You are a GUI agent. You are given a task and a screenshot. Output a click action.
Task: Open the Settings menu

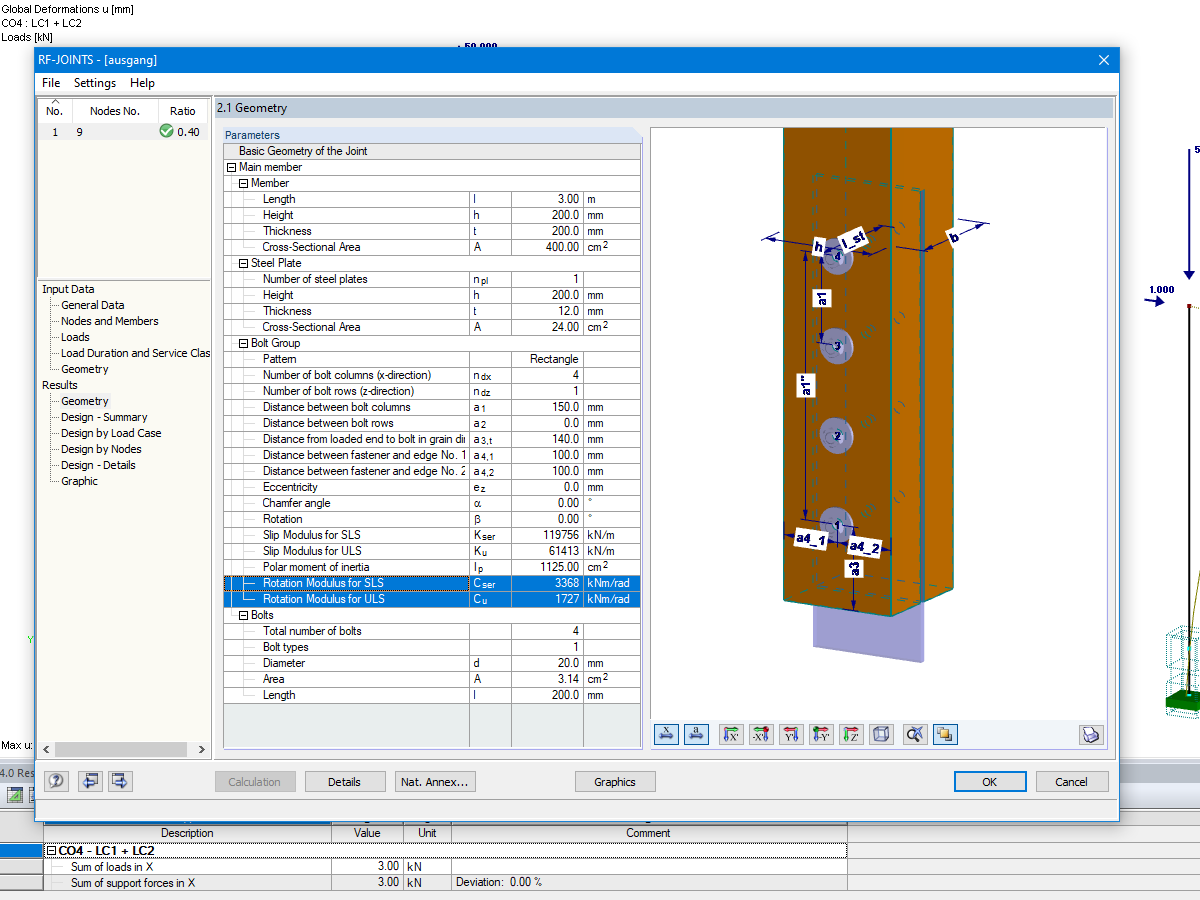tap(94, 83)
